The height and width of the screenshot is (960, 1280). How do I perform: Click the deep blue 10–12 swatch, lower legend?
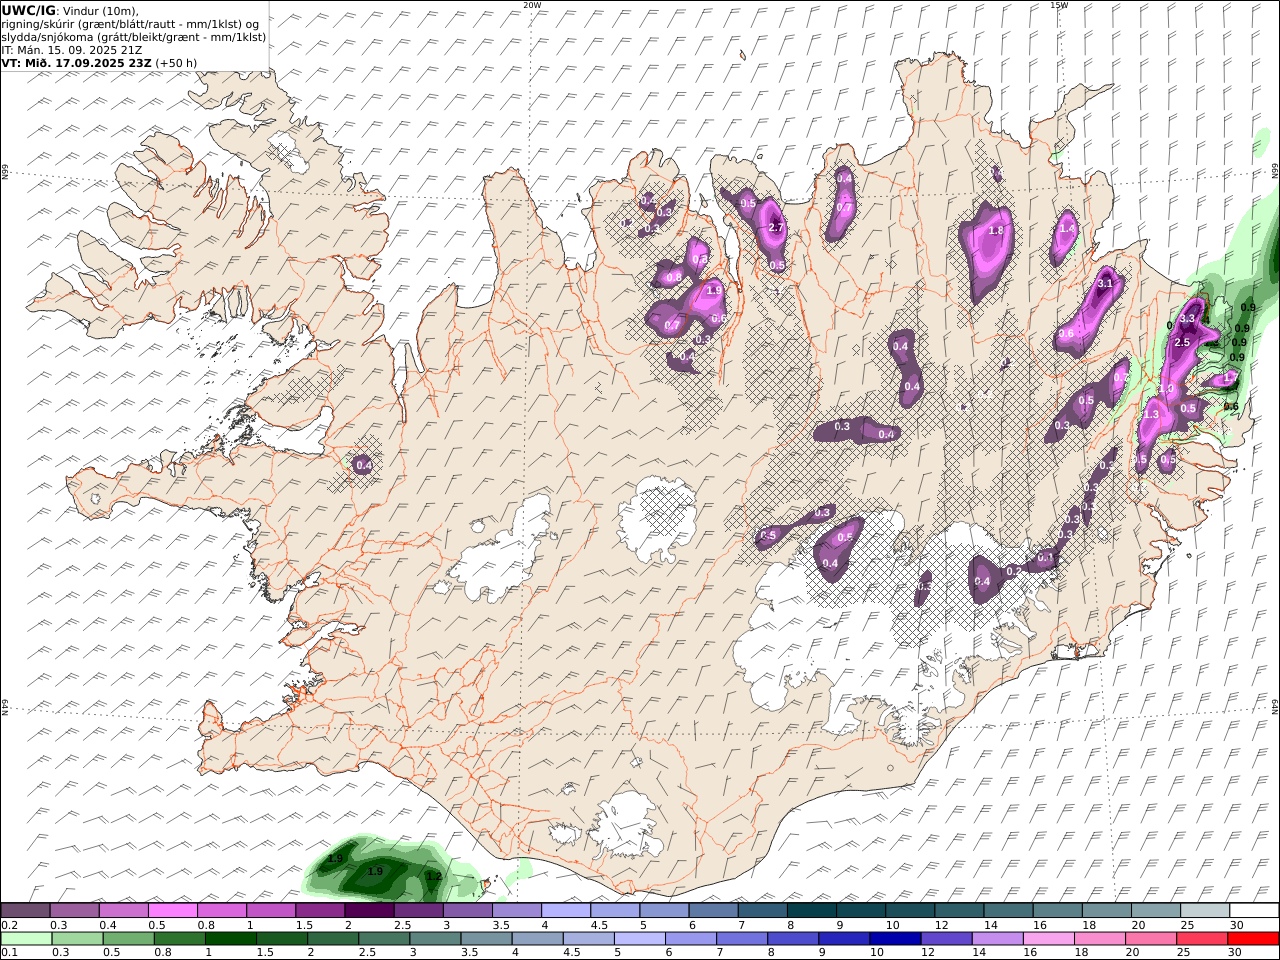click(x=895, y=938)
